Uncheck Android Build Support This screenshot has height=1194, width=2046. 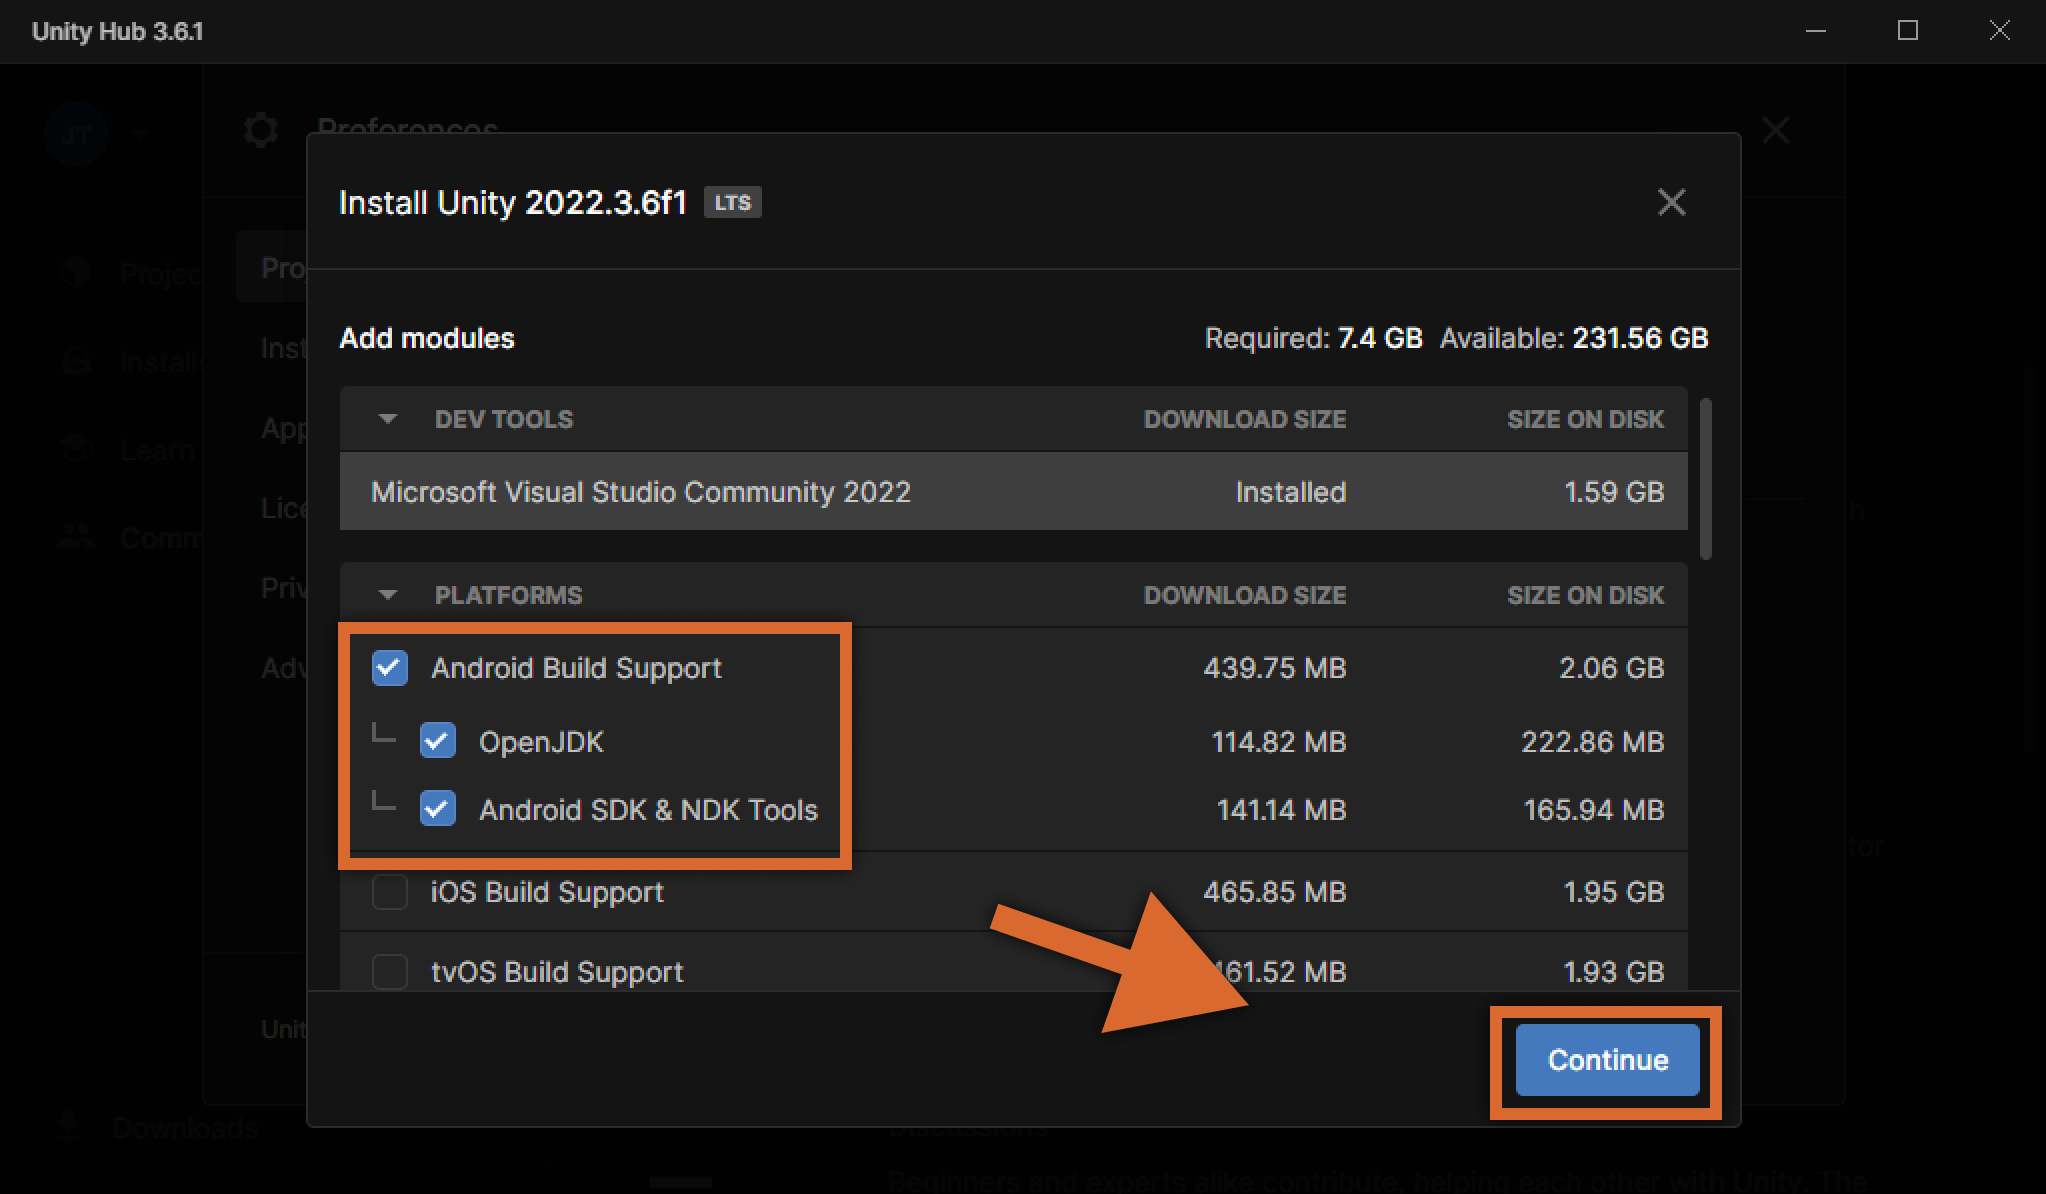389,668
